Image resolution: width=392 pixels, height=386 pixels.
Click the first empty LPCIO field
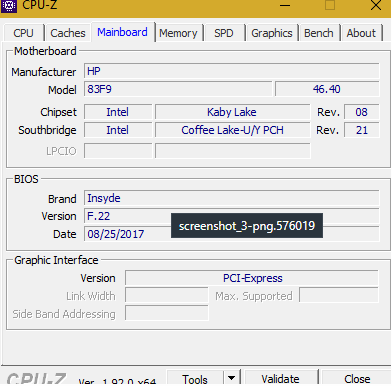(118, 151)
